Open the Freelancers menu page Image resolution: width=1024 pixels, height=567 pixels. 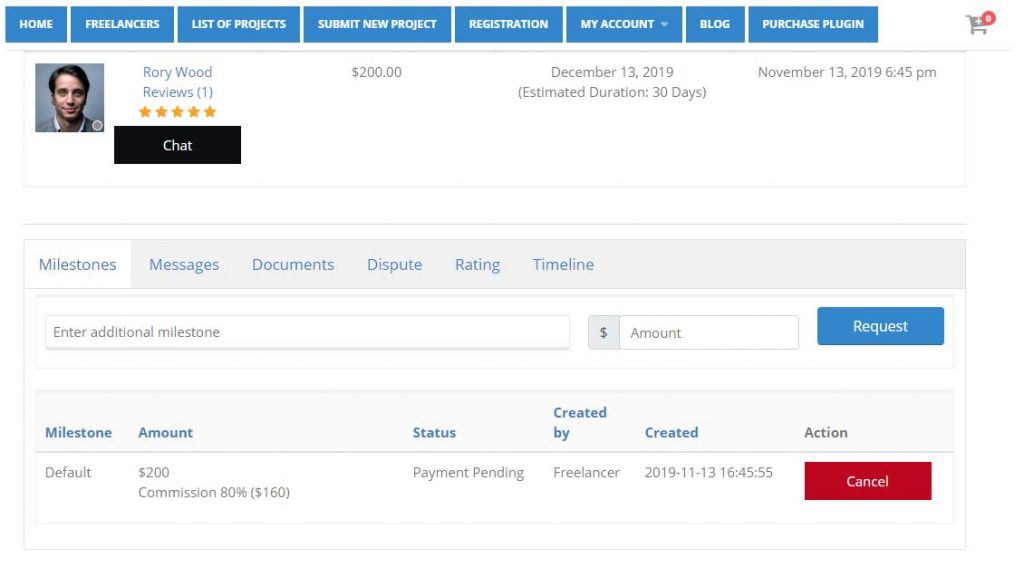(x=122, y=24)
